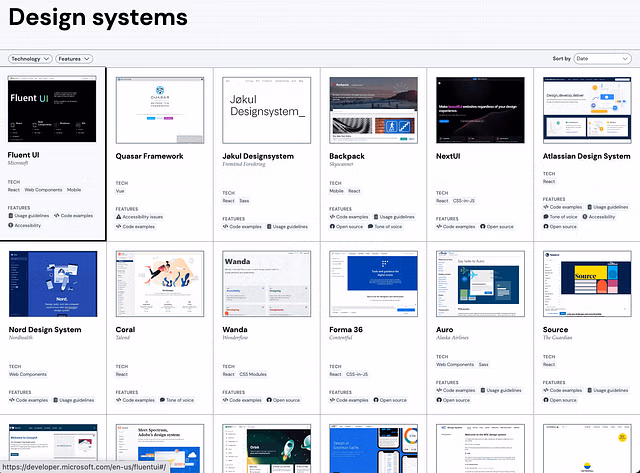Screen dimensions: 640x473
Task: Click the NextUI title link
Action: 448,156
